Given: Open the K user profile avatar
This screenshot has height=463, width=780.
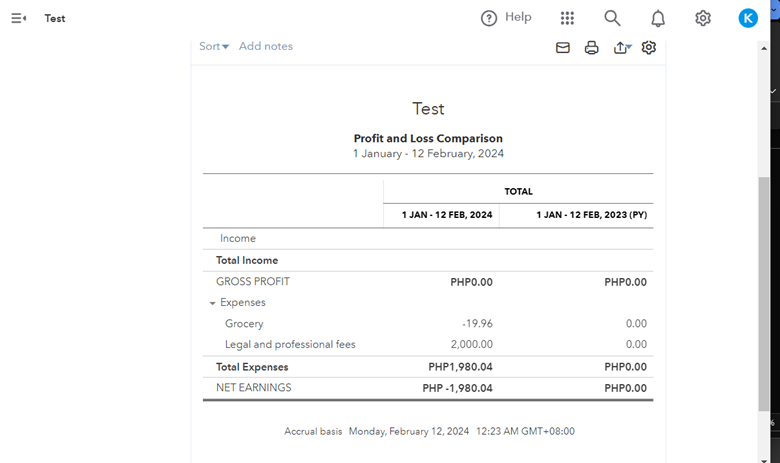Looking at the screenshot, I should click(748, 18).
